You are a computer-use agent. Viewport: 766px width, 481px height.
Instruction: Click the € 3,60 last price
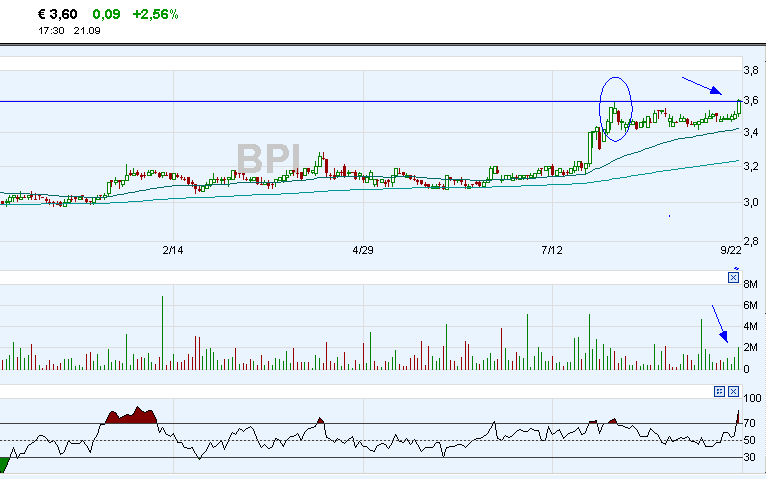[58, 15]
